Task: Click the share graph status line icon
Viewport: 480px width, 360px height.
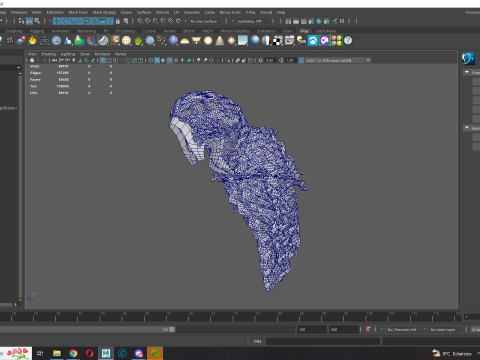Action: 335,21
